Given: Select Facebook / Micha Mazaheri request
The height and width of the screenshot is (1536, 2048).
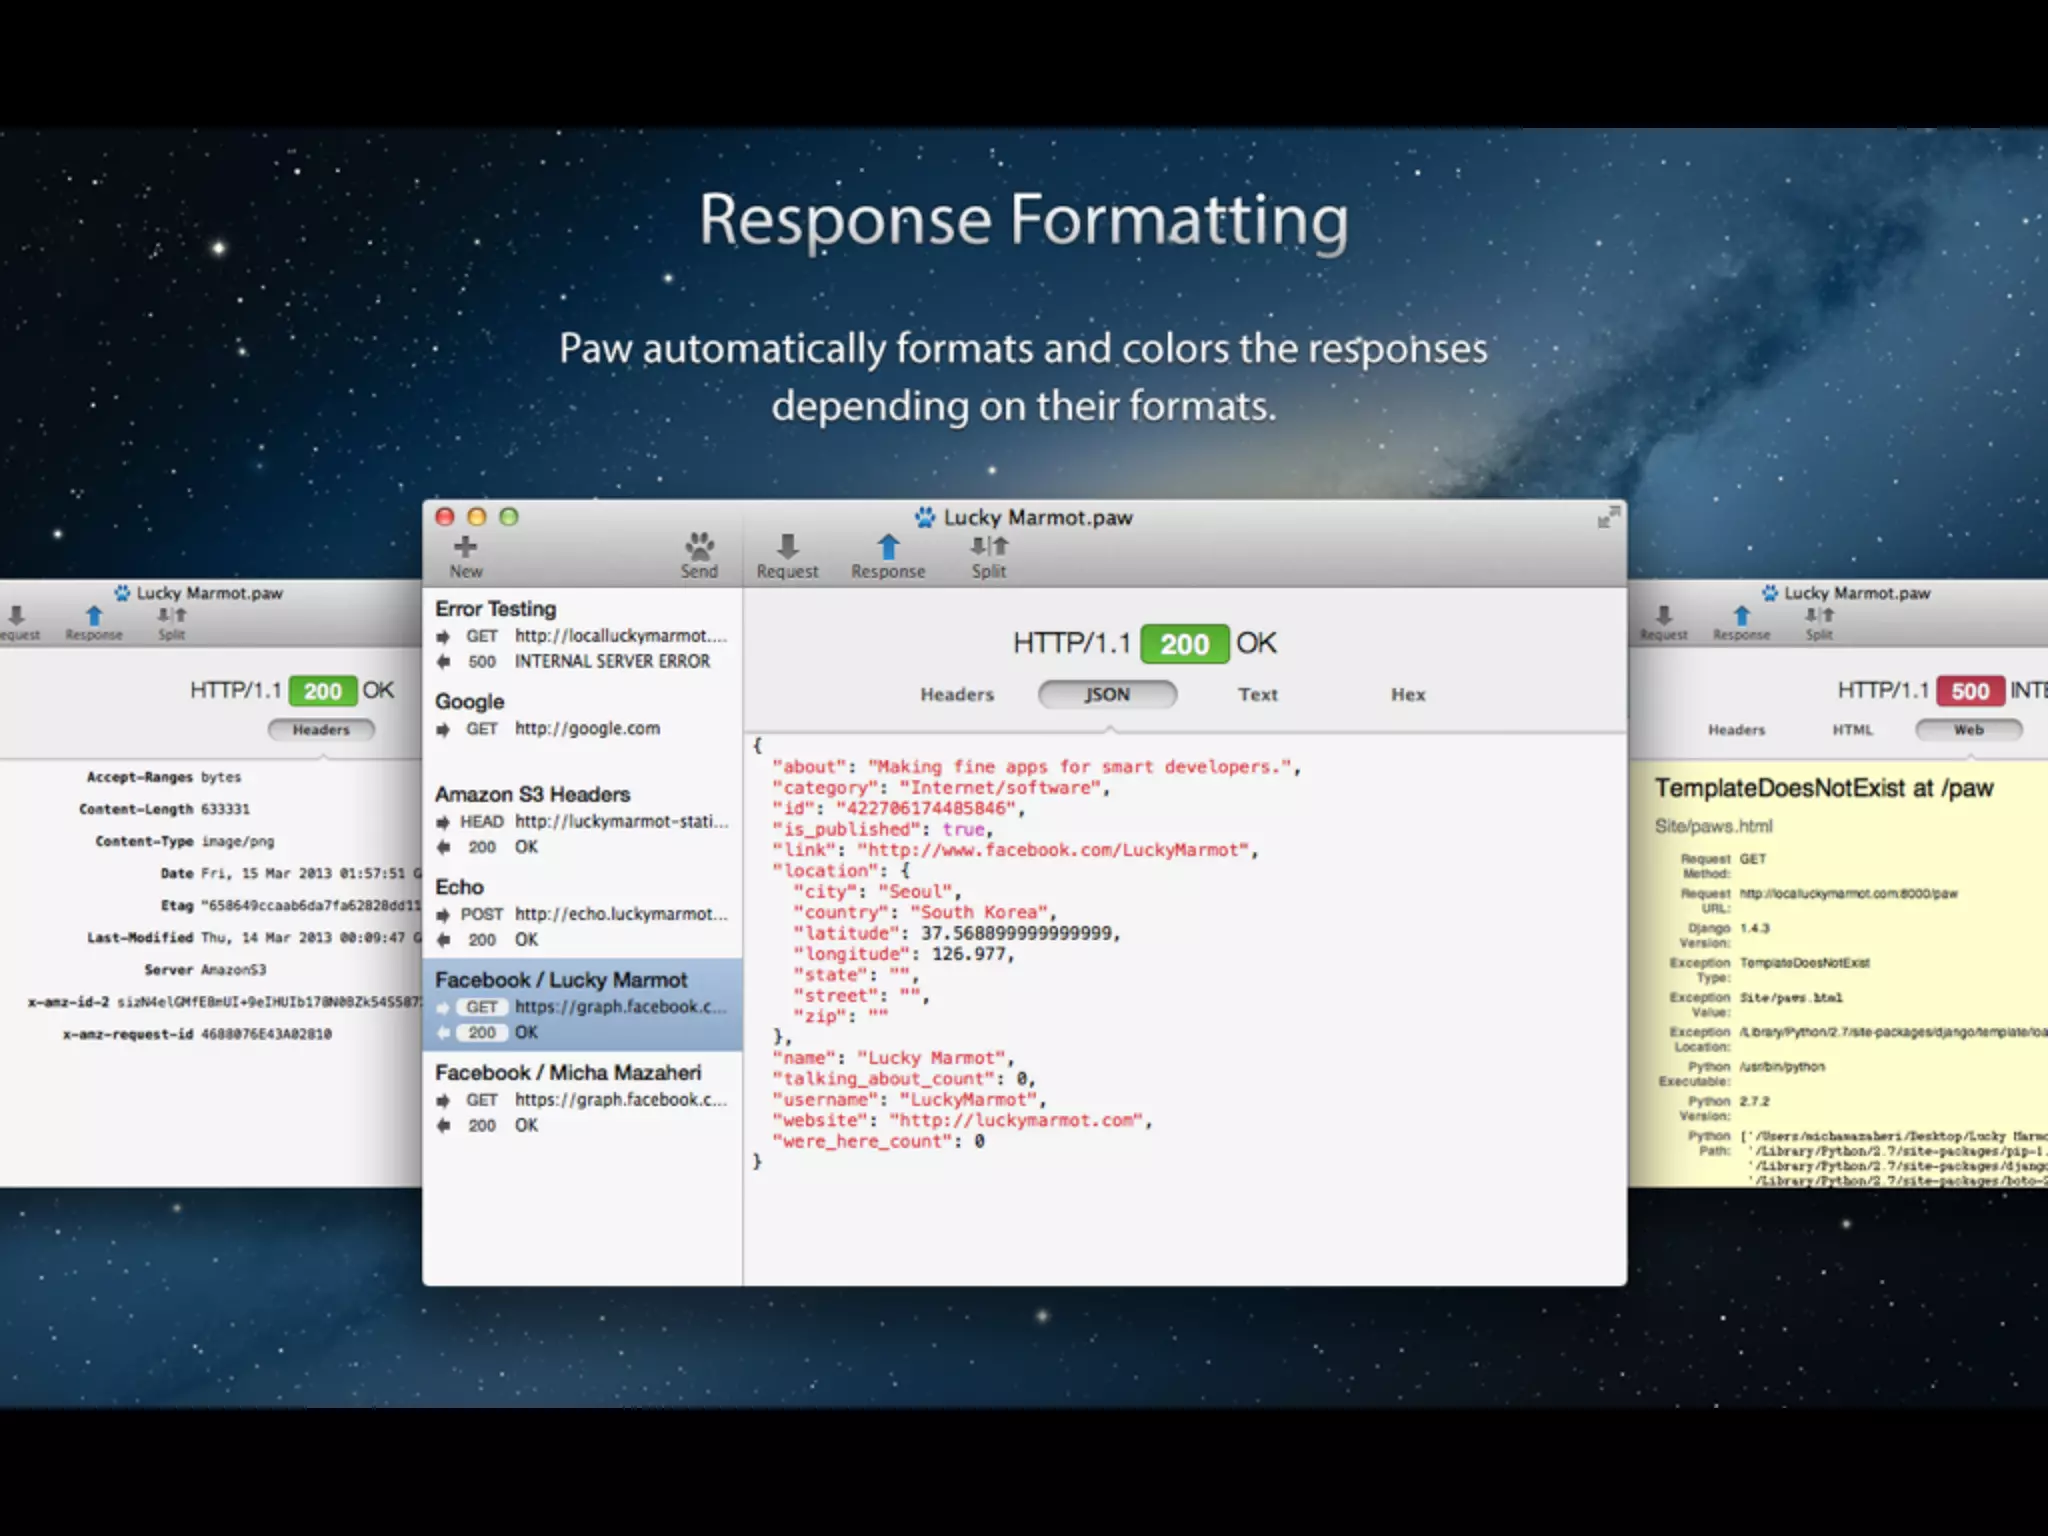Looking at the screenshot, I should [581, 1098].
